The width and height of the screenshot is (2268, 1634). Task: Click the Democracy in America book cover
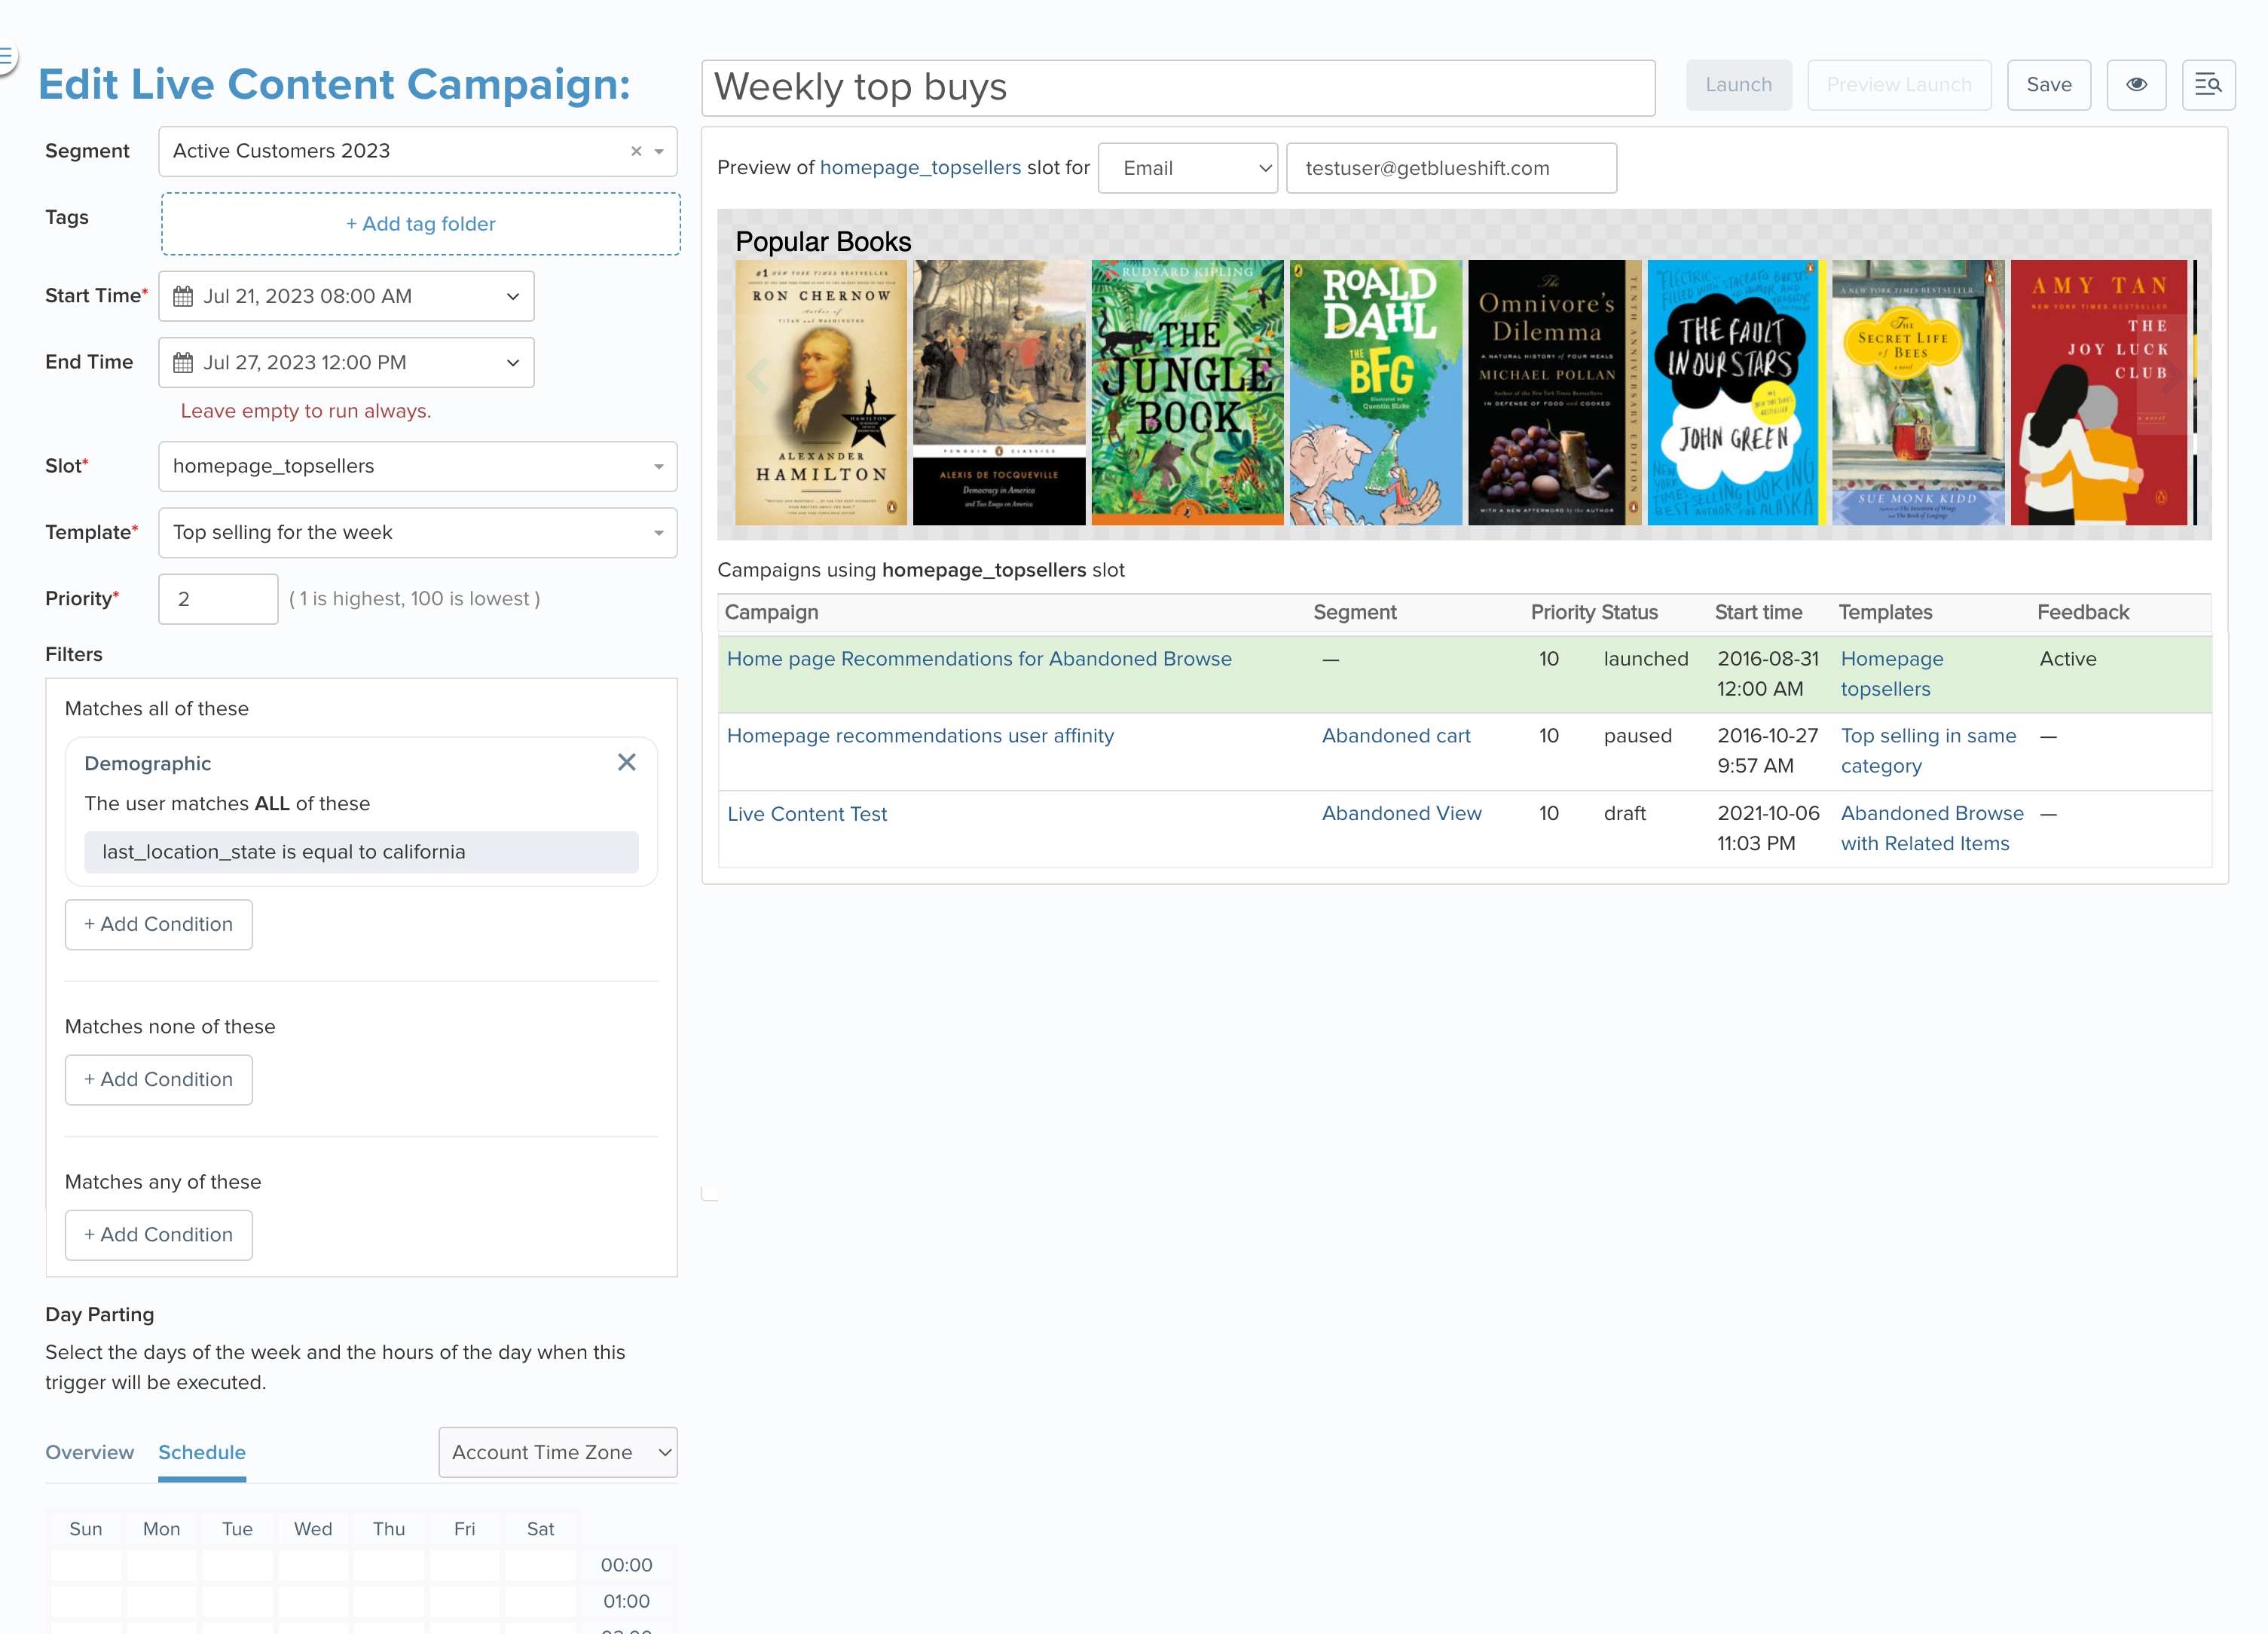click(999, 392)
